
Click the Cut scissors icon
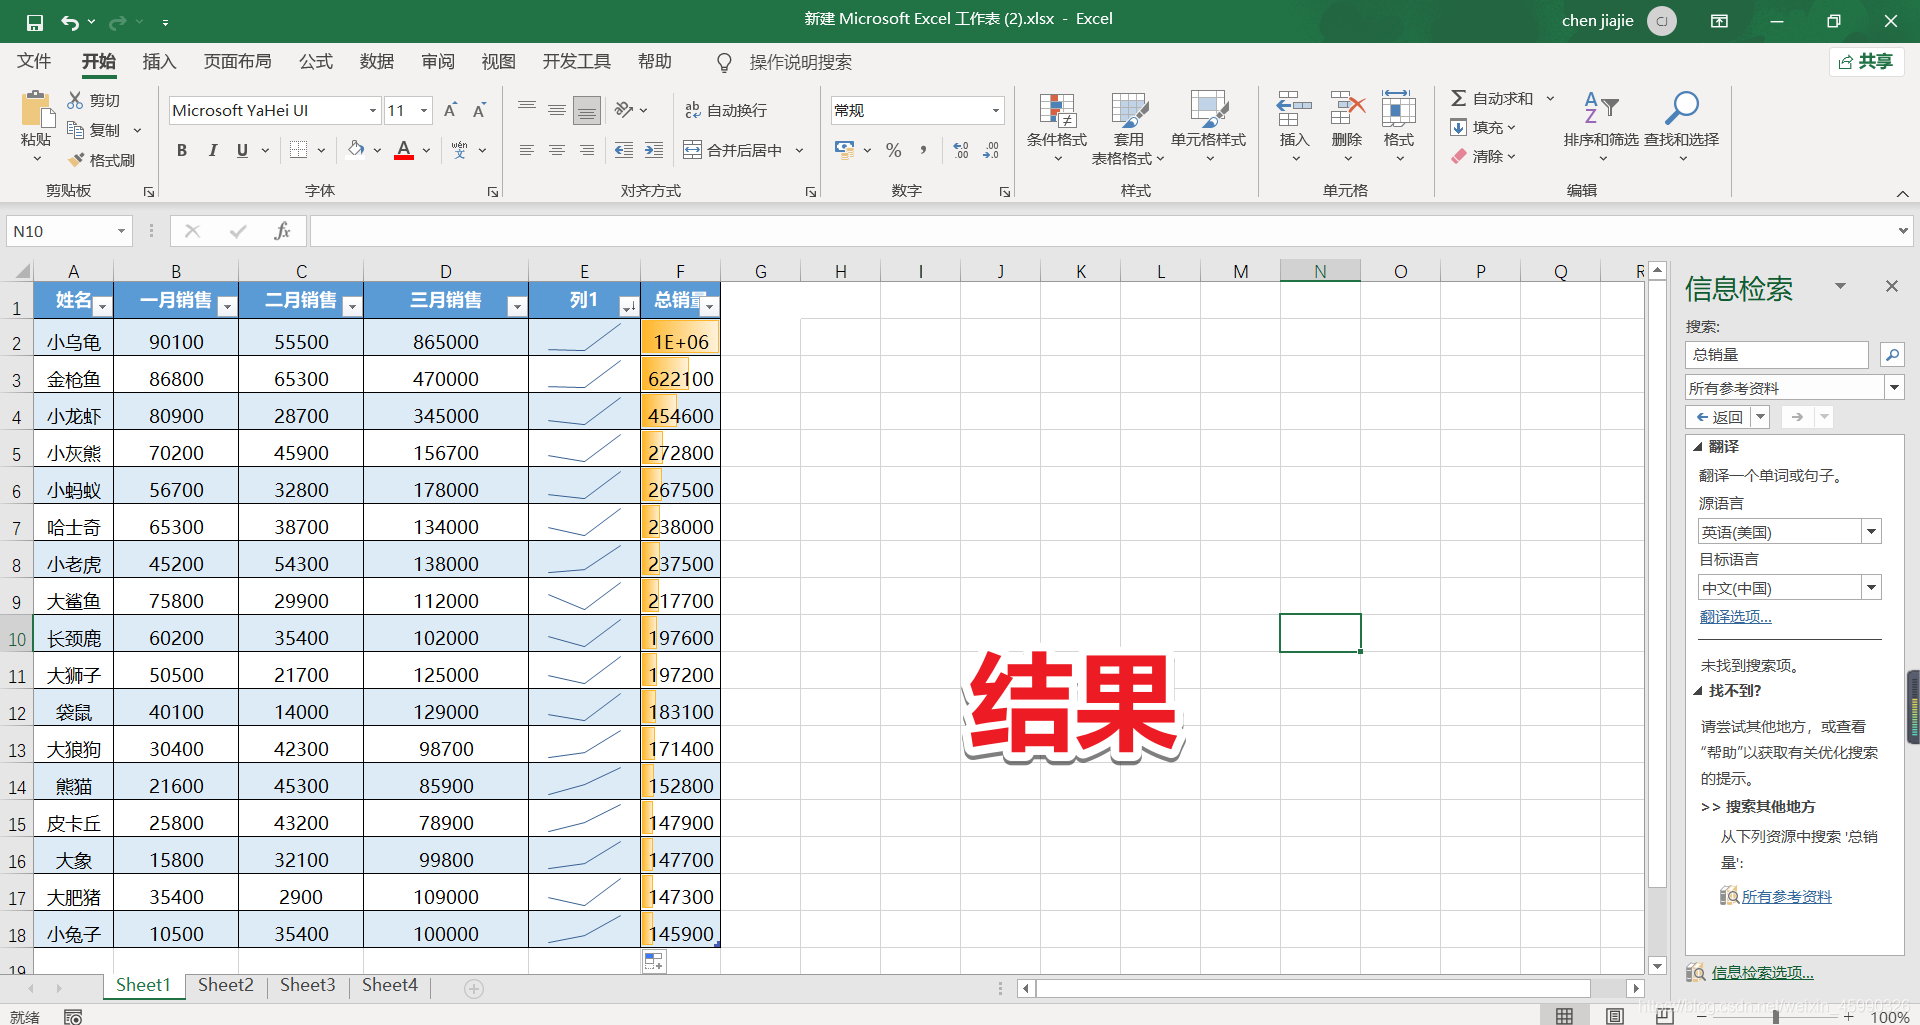click(x=75, y=100)
